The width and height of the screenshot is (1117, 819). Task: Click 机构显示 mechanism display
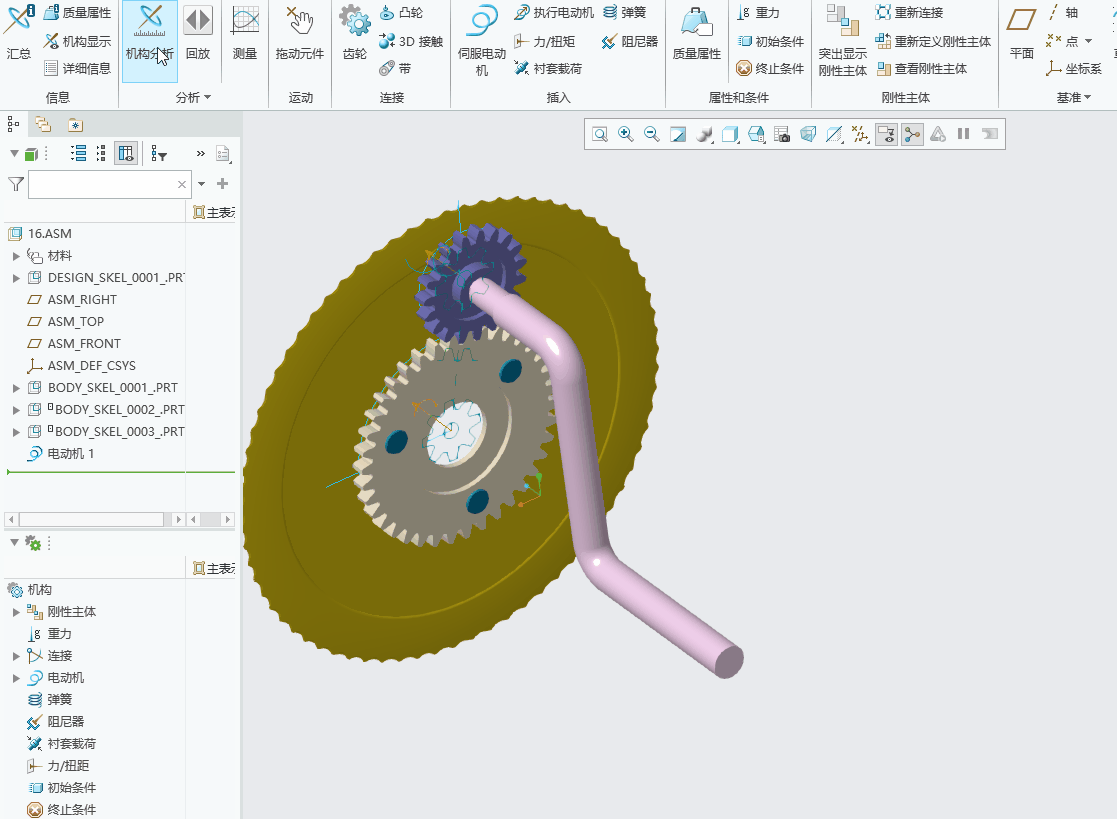point(78,41)
